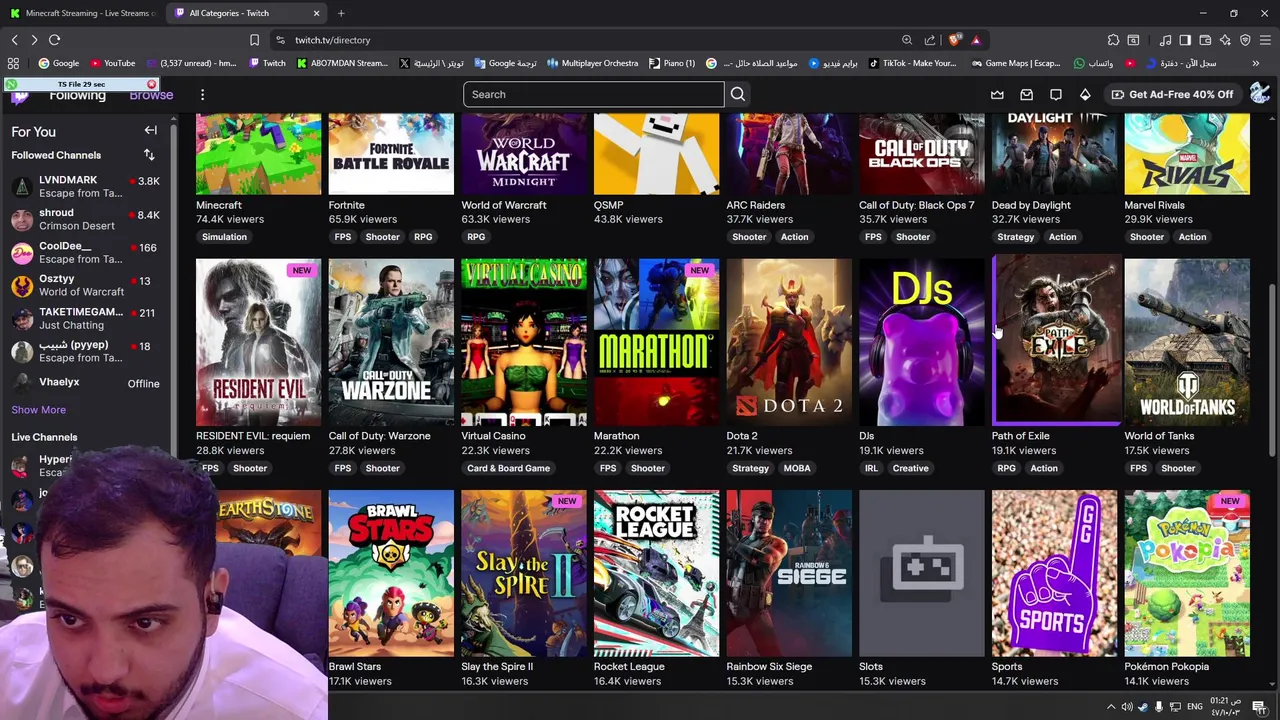Click Brave Rewards triangle icon

tap(976, 40)
